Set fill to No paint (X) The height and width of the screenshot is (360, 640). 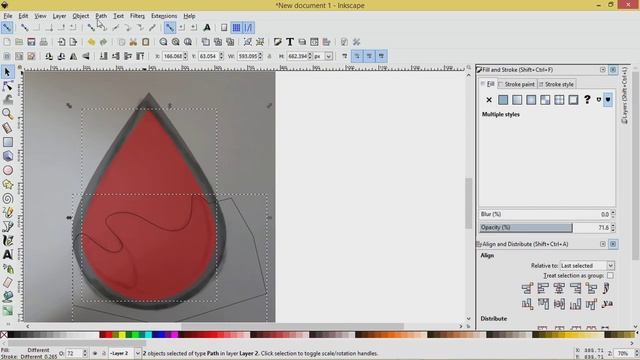pyautogui.click(x=489, y=100)
